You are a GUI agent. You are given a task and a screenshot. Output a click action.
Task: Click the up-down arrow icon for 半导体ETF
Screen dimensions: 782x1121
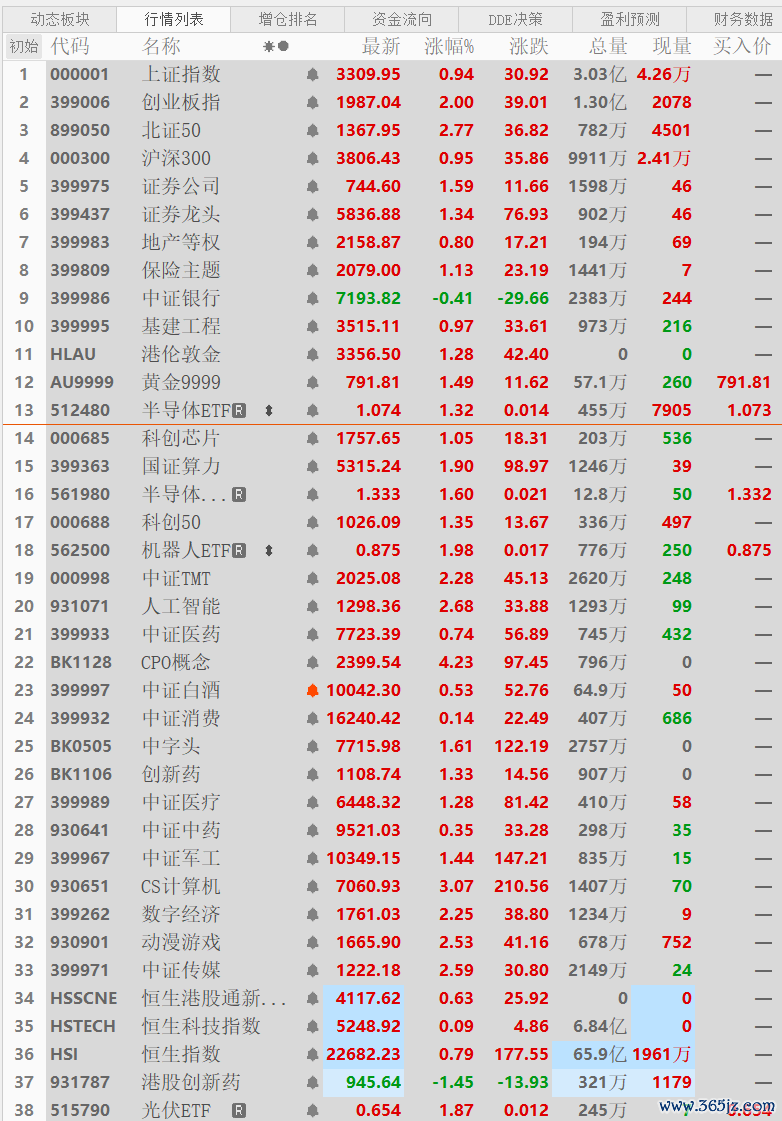(x=269, y=410)
